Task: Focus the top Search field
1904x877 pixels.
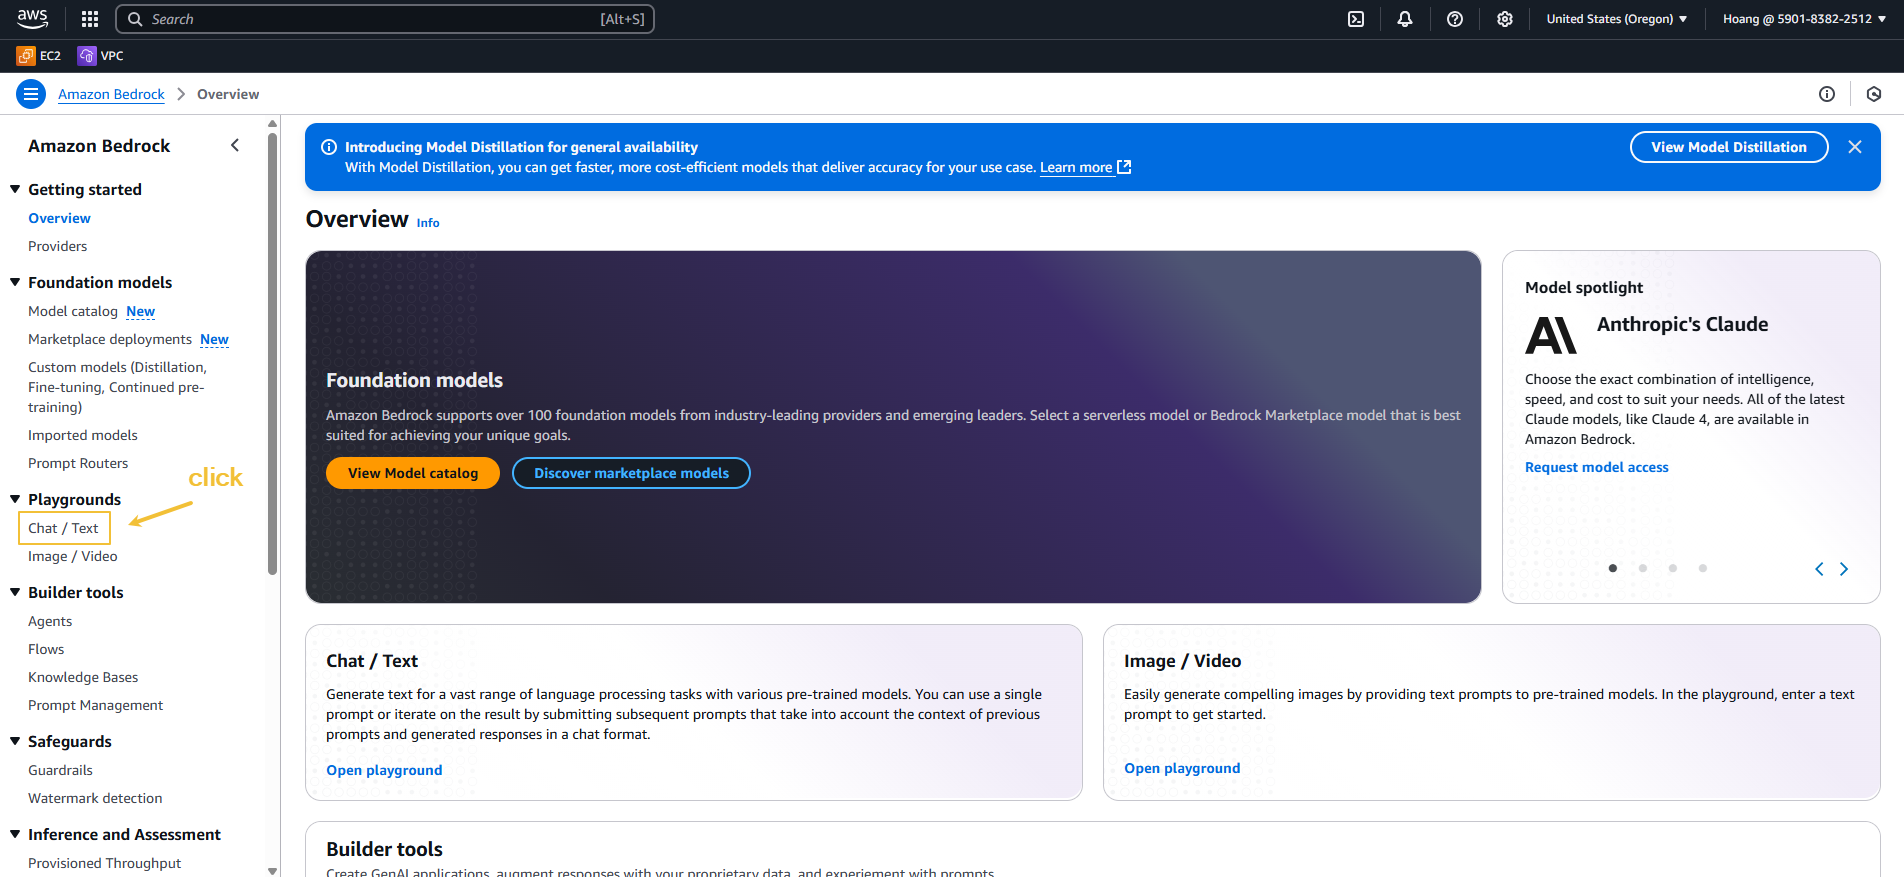Action: click(385, 19)
